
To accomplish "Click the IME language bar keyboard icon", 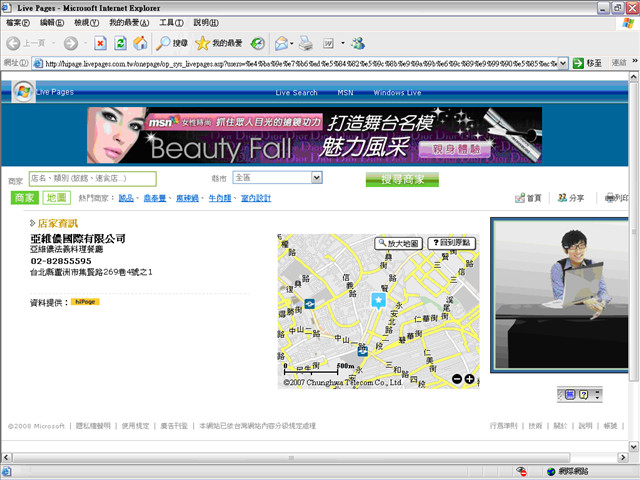I will pyautogui.click(x=570, y=394).
